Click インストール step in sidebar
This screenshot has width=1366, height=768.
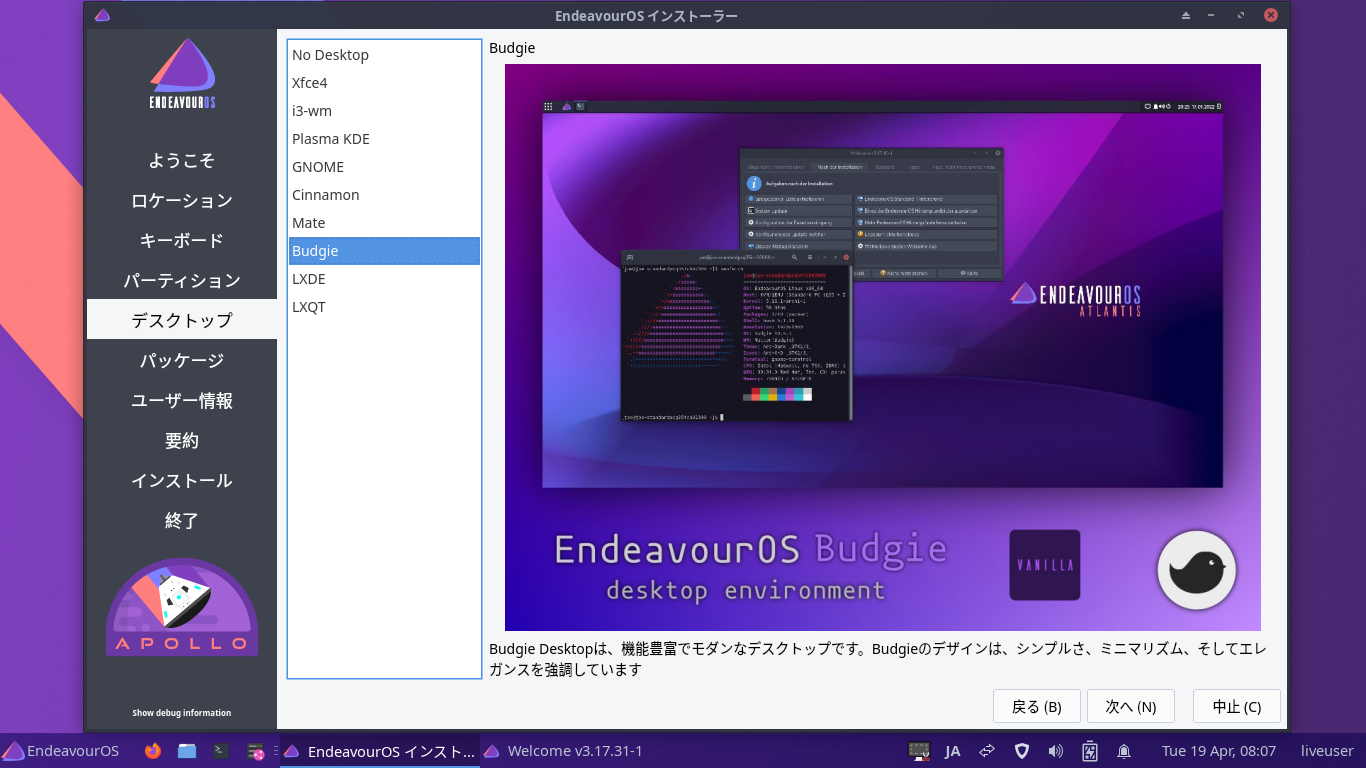[x=182, y=480]
